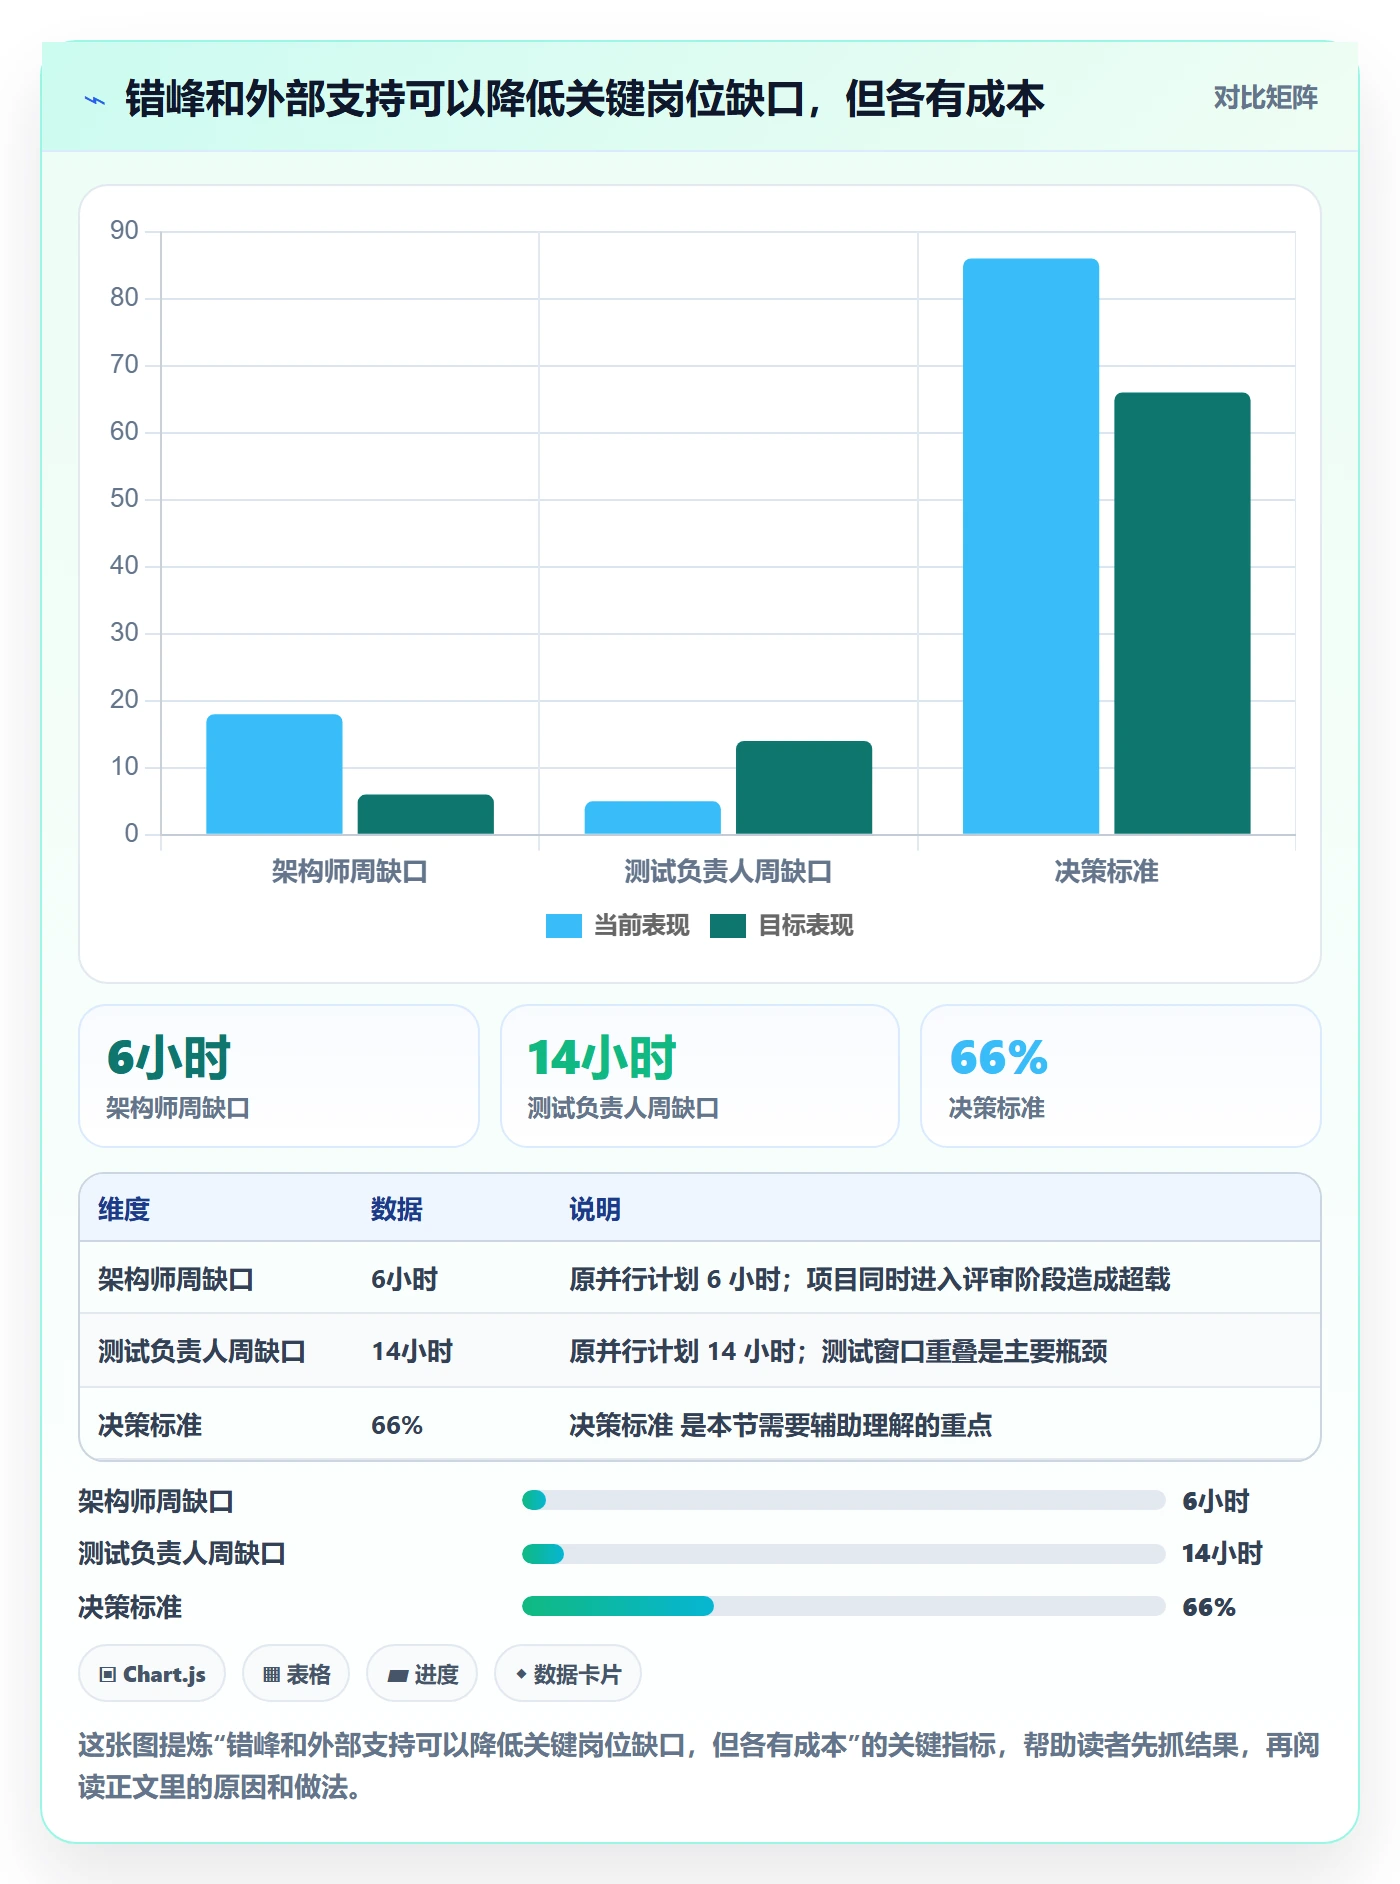Select the blue 决策标准 bar
The width and height of the screenshot is (1400, 1884).
[1031, 546]
